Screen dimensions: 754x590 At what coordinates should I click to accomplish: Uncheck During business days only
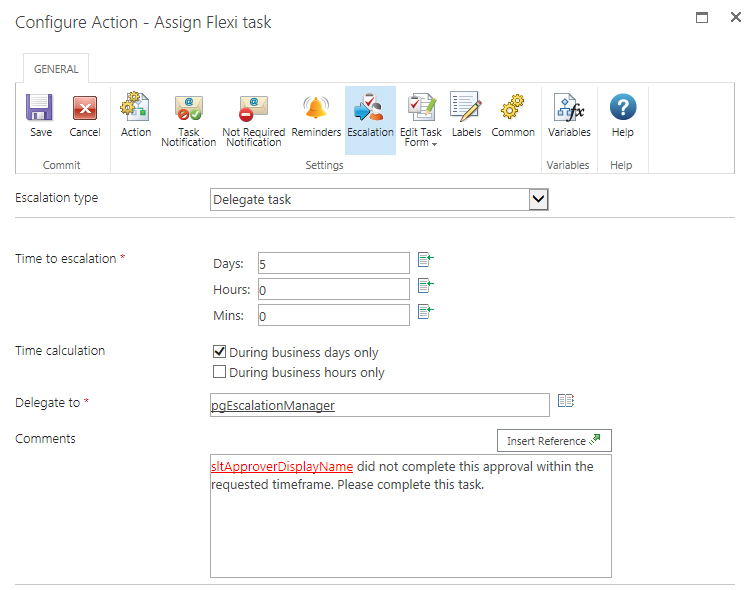click(220, 353)
